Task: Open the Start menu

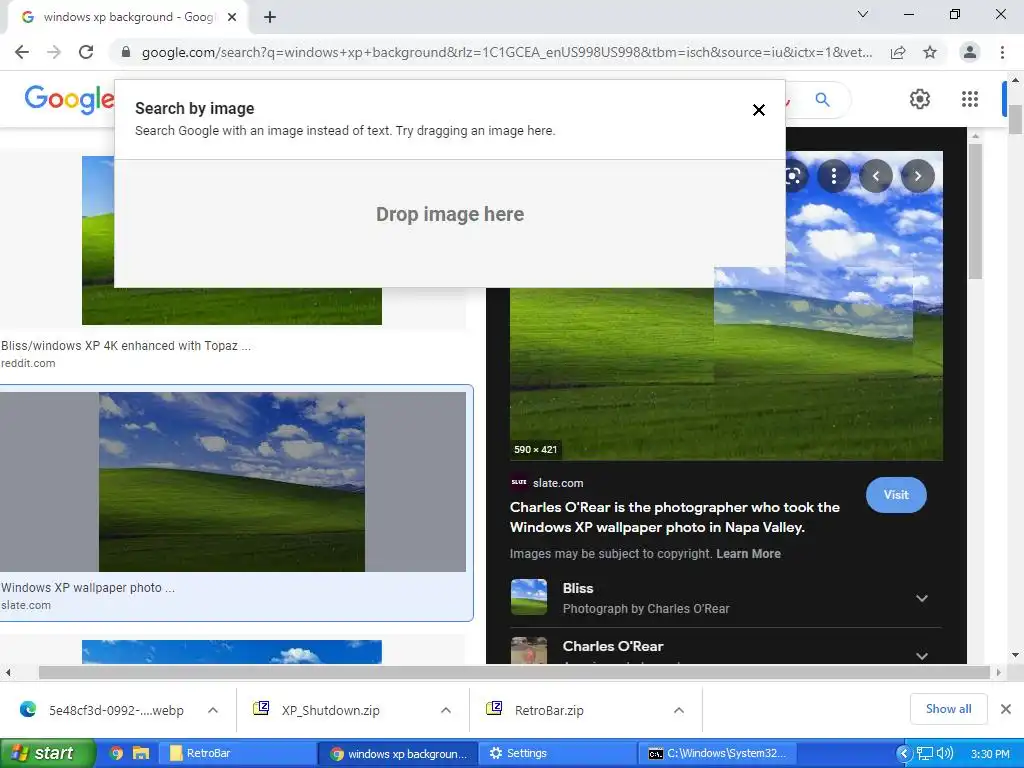Action: coord(47,753)
